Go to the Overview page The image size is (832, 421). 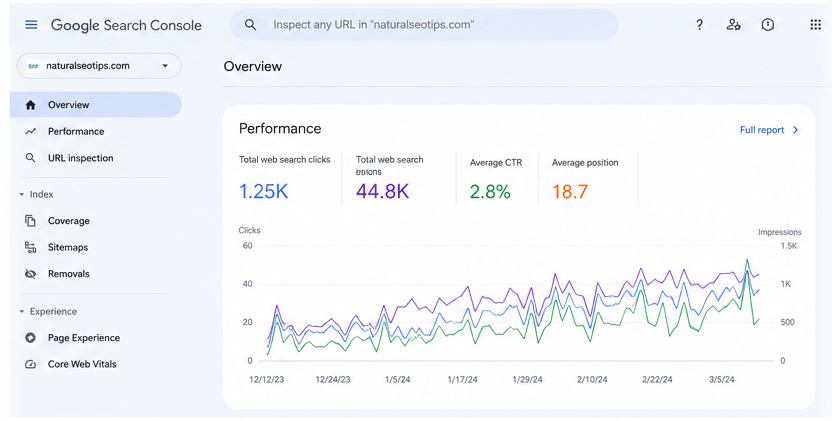point(96,105)
